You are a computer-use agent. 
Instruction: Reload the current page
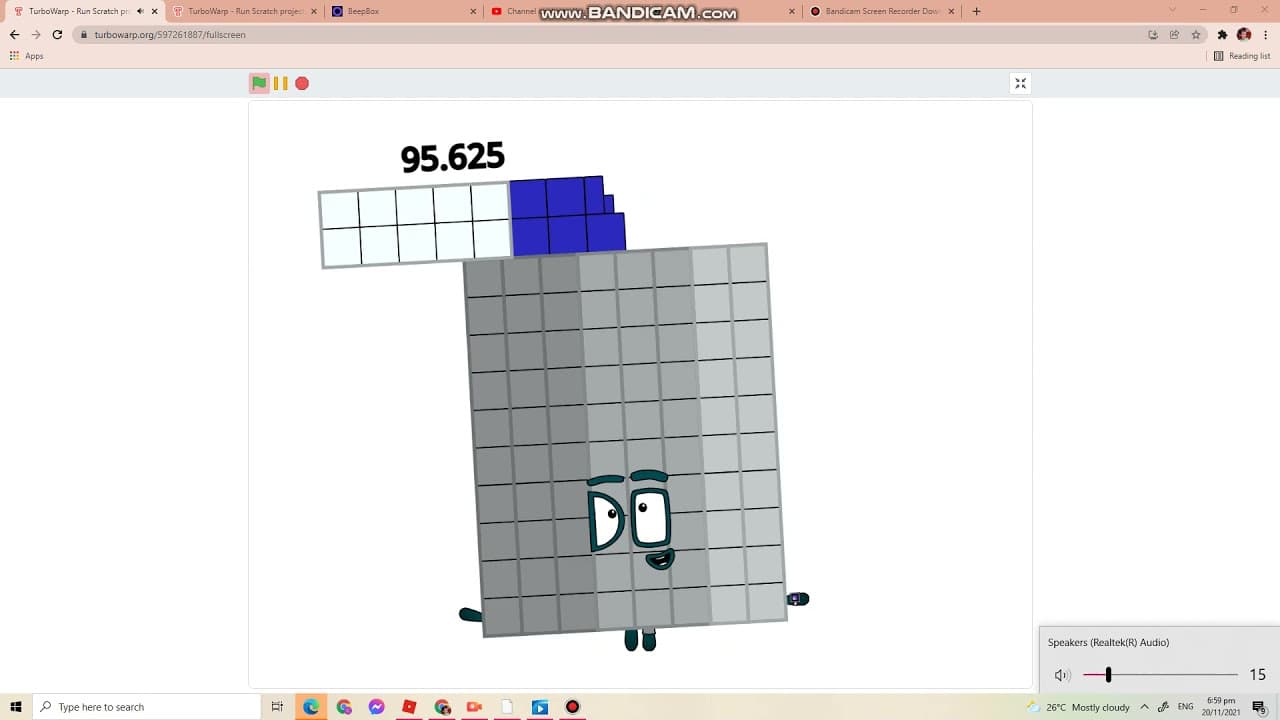(x=57, y=34)
